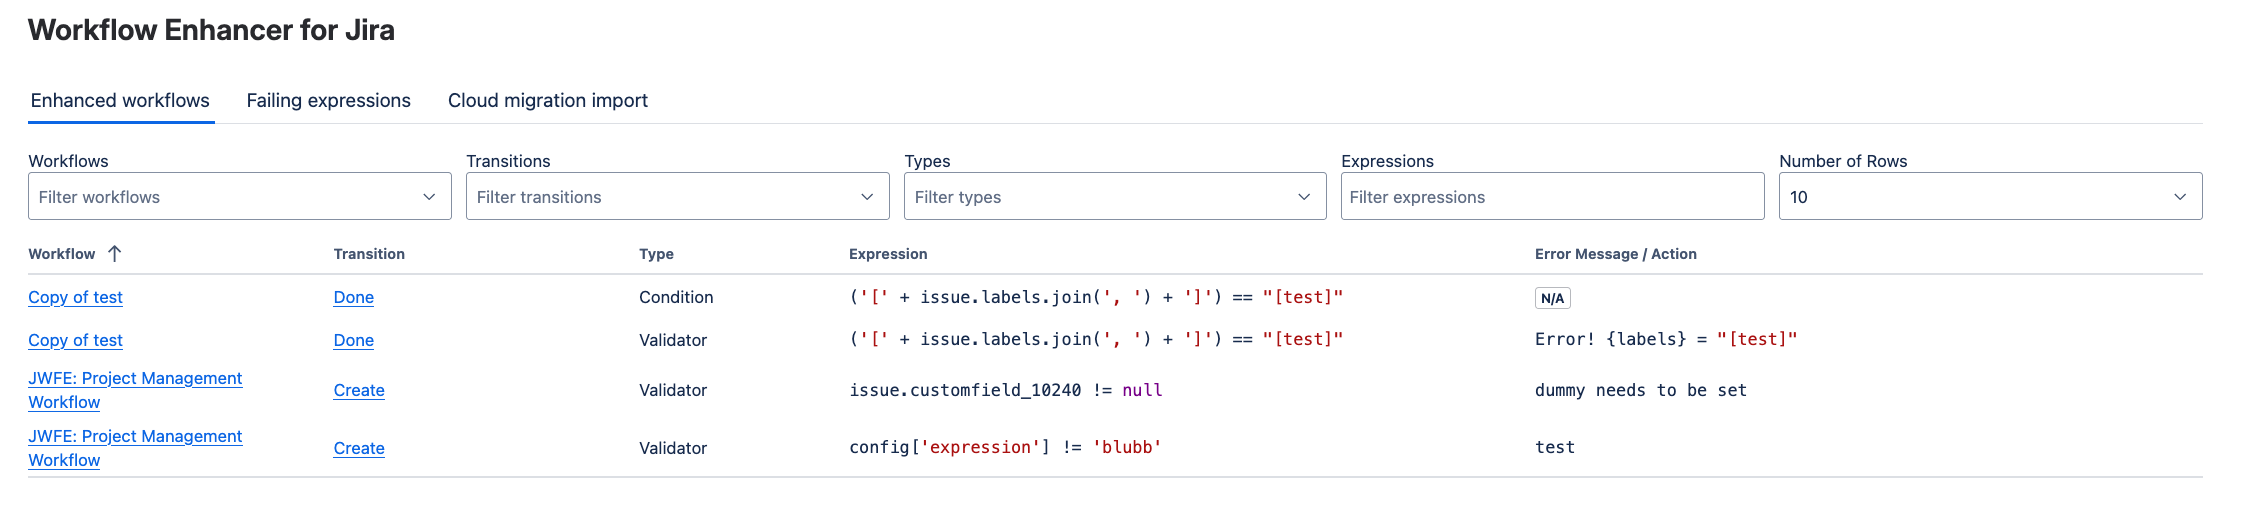Click Create transition for config expression row
Image resolution: width=2241 pixels, height=514 pixels.
358,449
